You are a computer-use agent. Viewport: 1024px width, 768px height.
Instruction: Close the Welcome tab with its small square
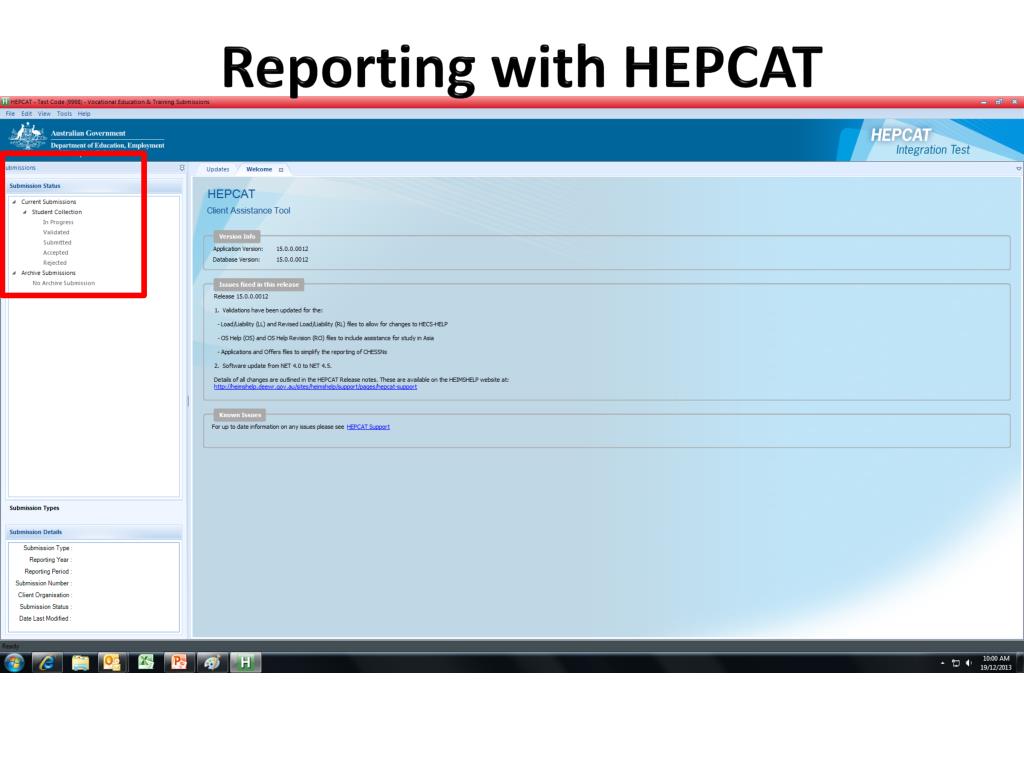pyautogui.click(x=281, y=170)
